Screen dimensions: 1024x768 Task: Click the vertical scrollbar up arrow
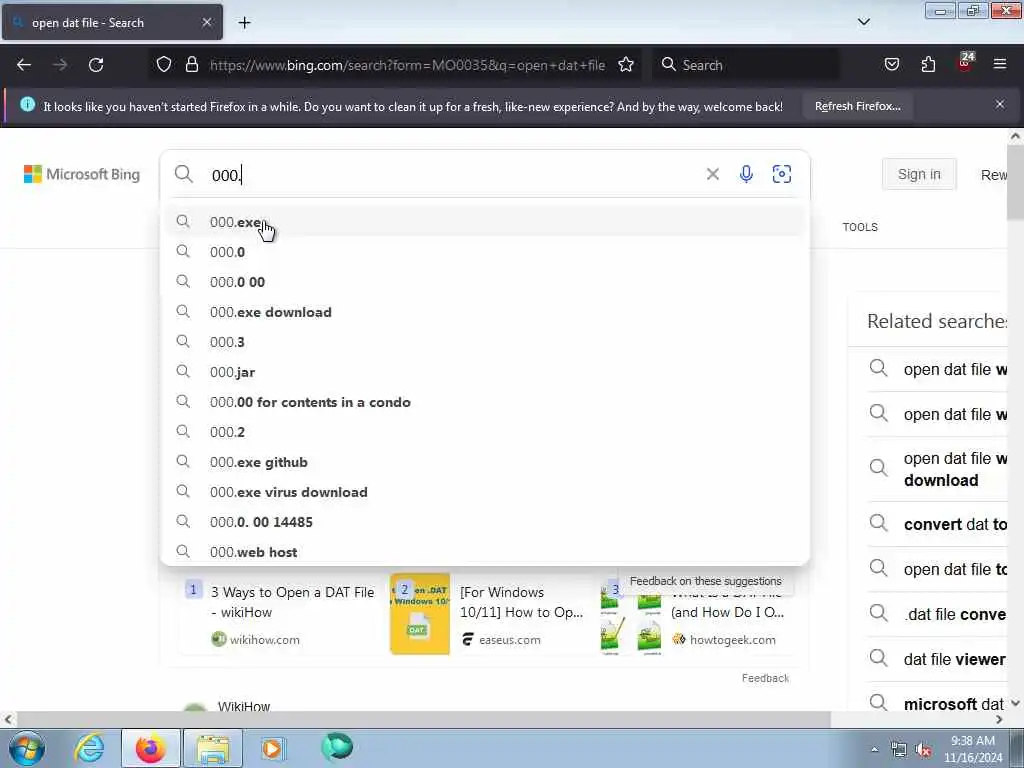(1016, 136)
